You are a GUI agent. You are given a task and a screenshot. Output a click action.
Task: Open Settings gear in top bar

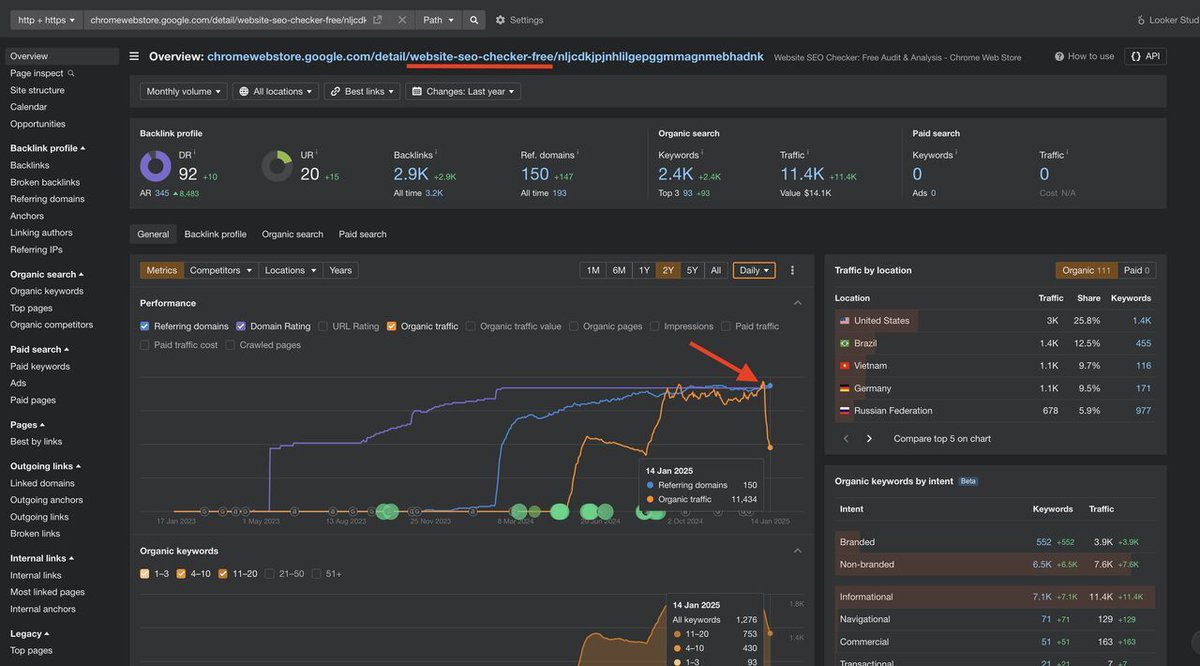500,20
